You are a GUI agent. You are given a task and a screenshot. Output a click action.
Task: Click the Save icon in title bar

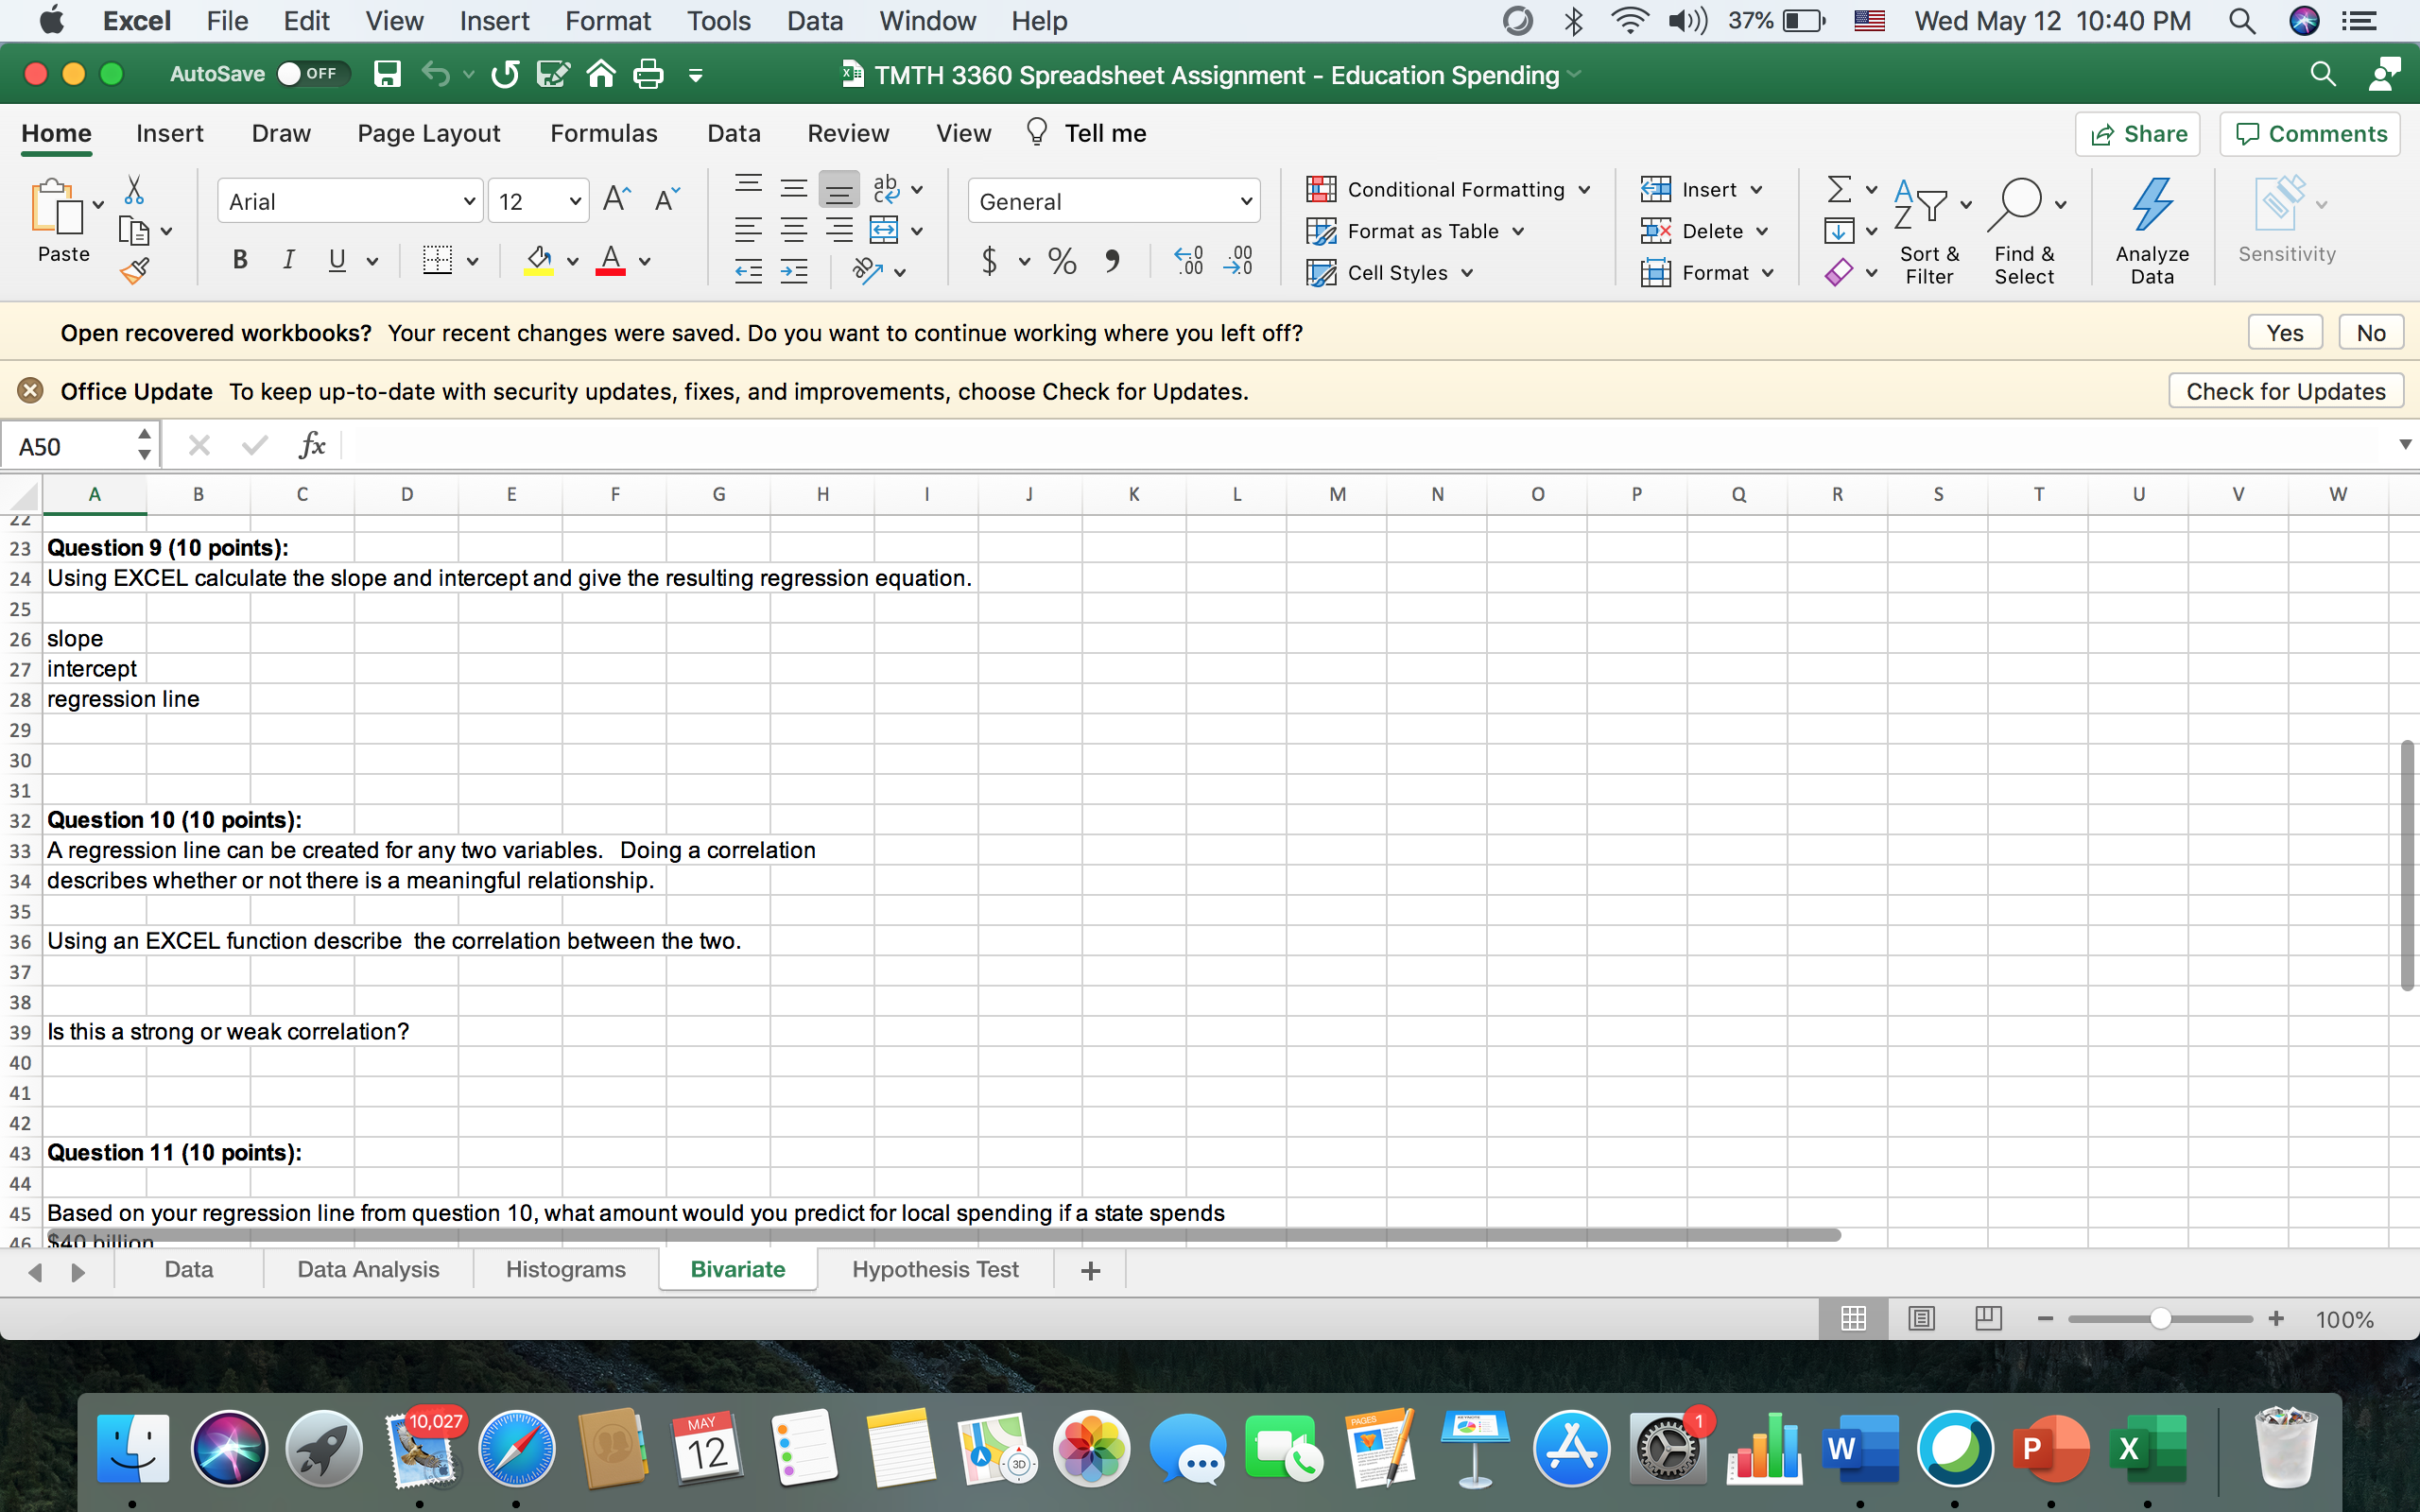pyautogui.click(x=387, y=74)
